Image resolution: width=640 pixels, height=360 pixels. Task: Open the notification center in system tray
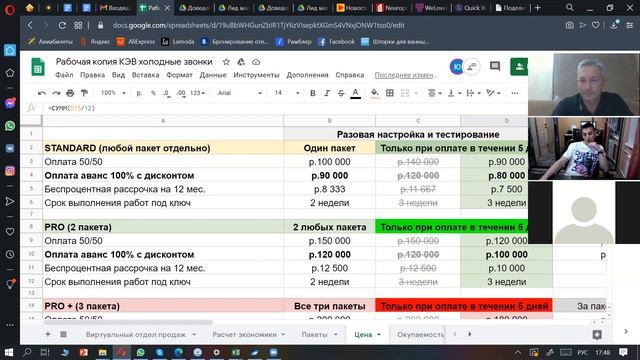click(x=623, y=352)
